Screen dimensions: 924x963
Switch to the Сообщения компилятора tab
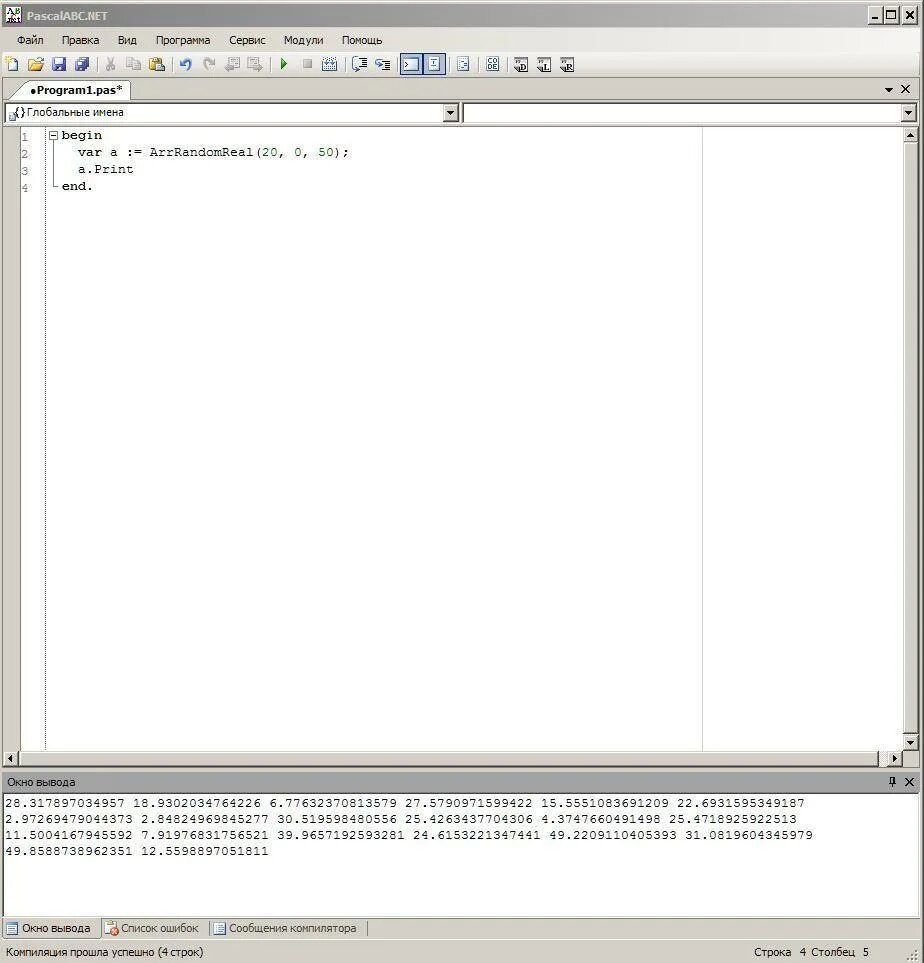286,928
